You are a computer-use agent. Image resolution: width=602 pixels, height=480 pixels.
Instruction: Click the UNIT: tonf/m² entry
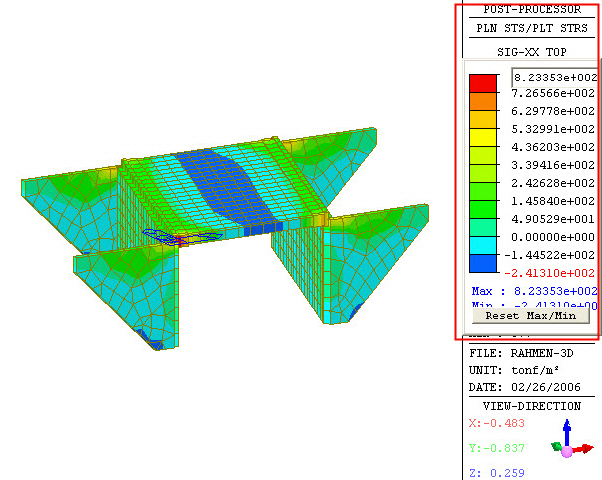[x=514, y=370]
